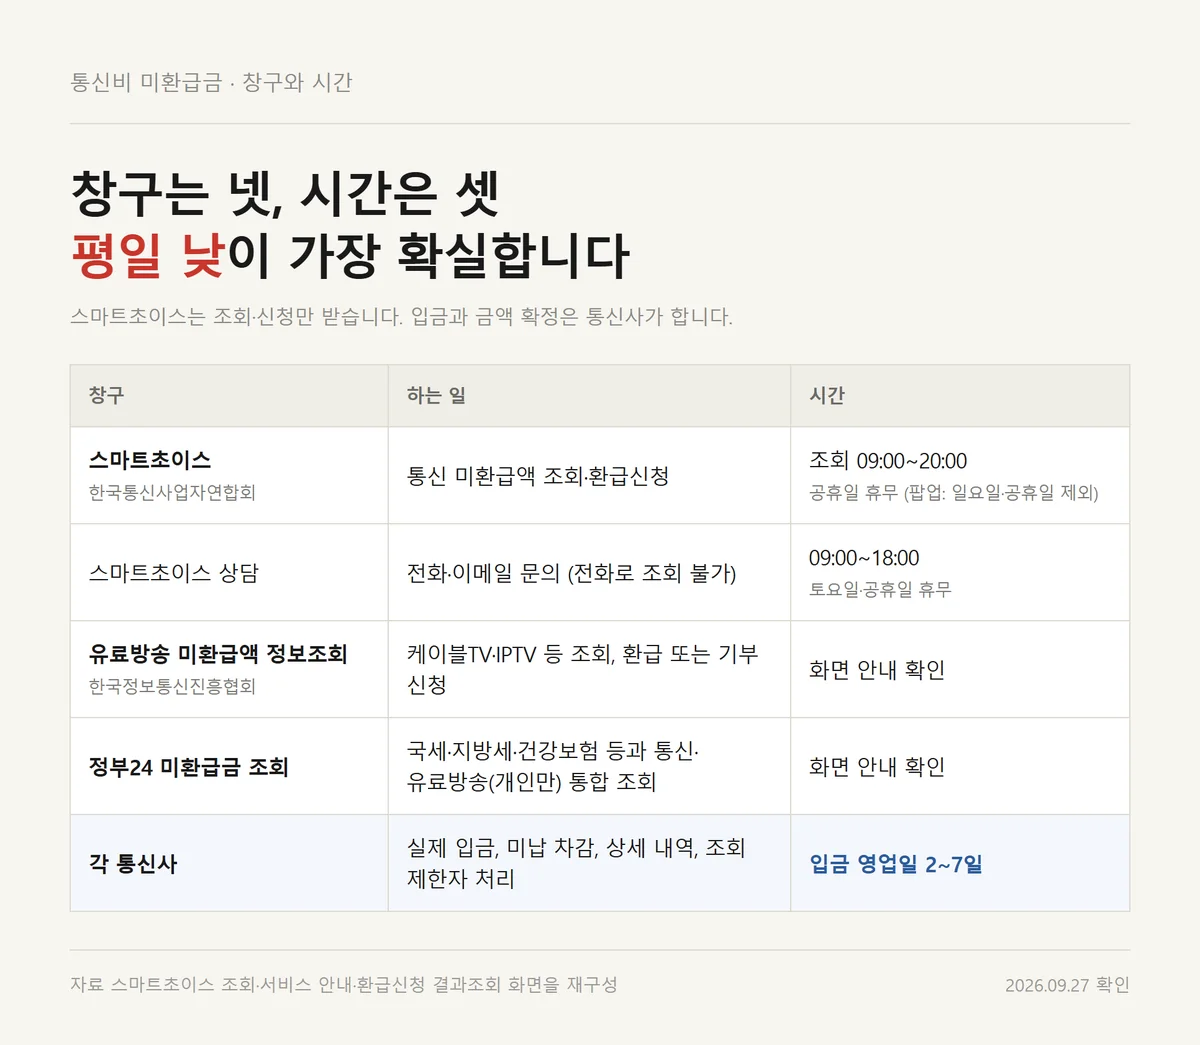Click the source note beginning '자료 스마트초이스 조회·서비스 안내'

[344, 984]
